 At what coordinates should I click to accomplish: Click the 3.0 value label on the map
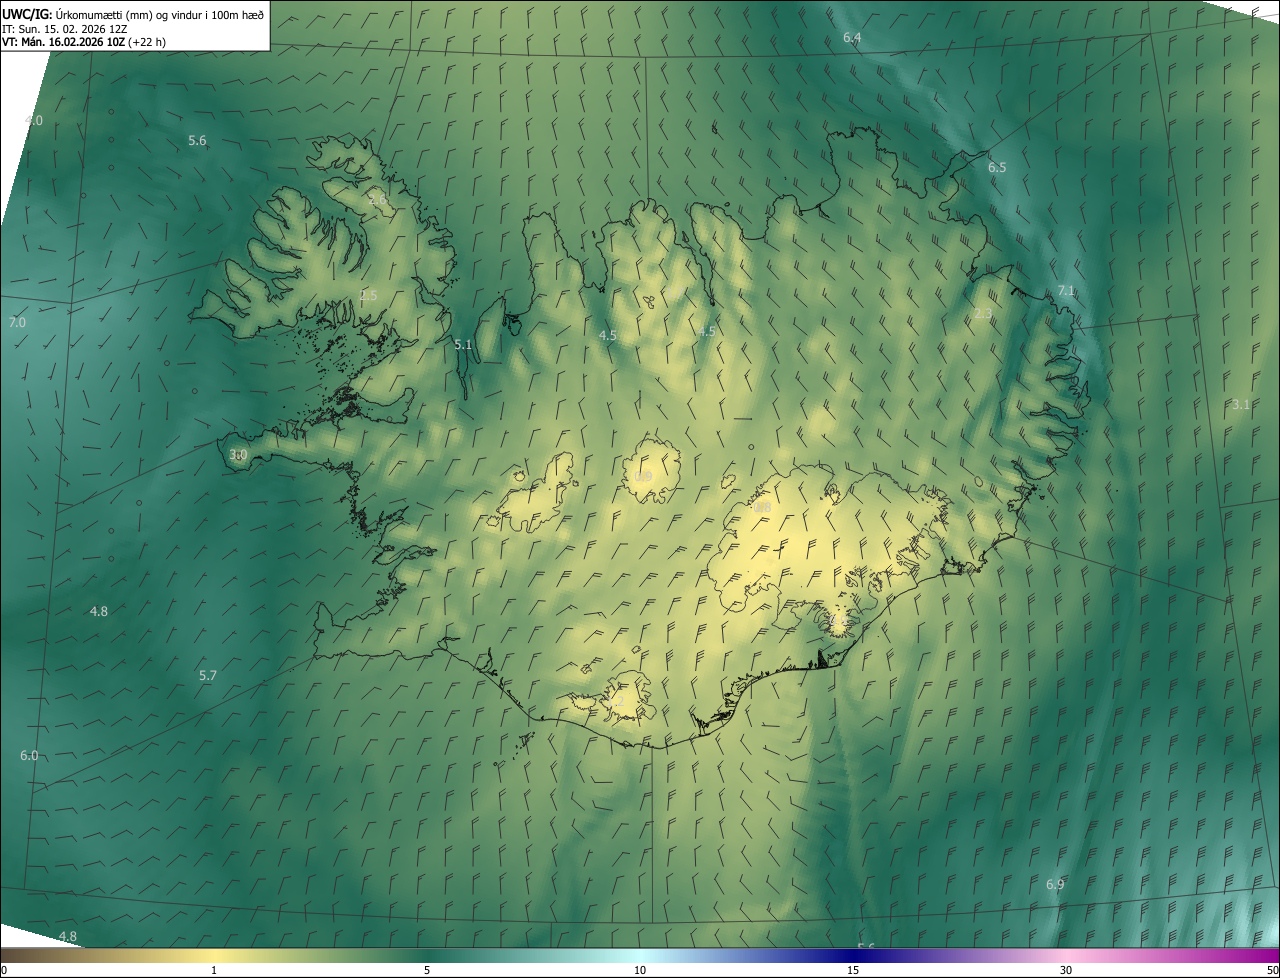tap(238, 455)
